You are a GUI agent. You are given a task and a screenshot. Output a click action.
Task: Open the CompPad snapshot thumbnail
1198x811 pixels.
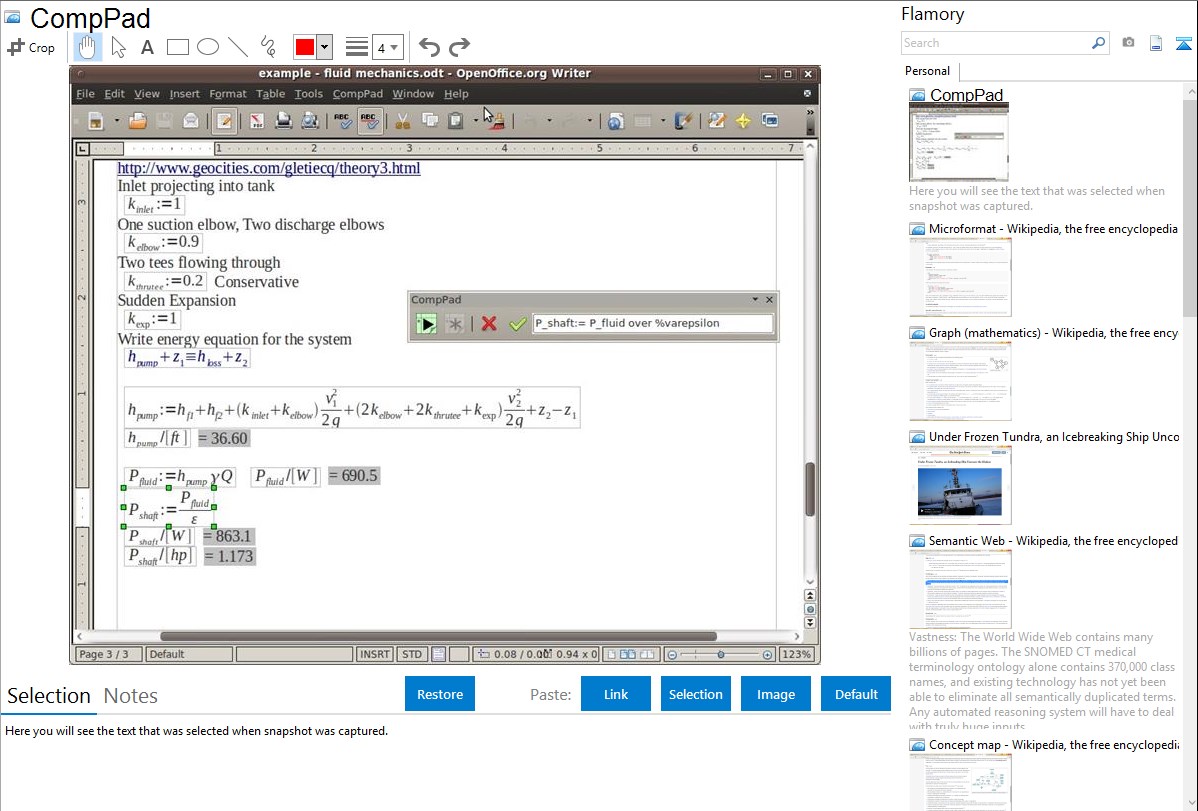coord(959,142)
